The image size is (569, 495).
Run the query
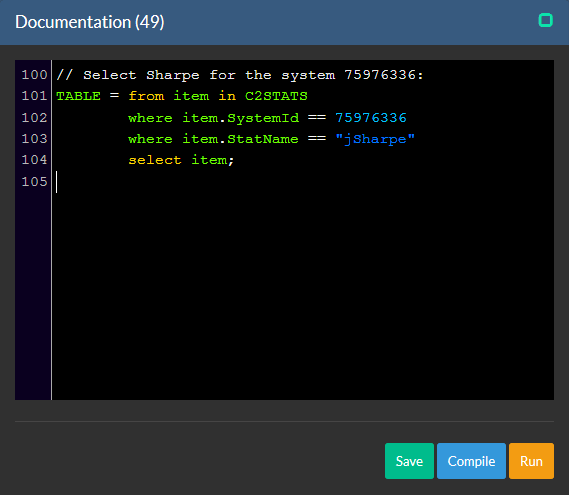pos(531,461)
